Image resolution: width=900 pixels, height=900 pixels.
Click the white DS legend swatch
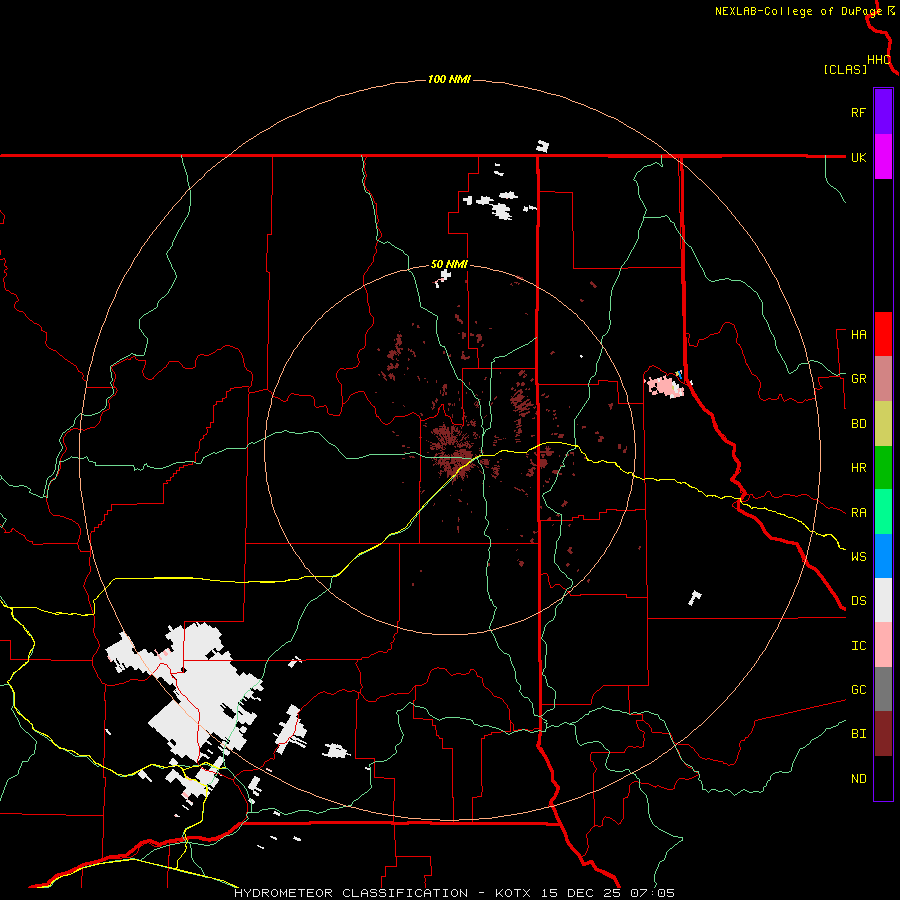883,600
